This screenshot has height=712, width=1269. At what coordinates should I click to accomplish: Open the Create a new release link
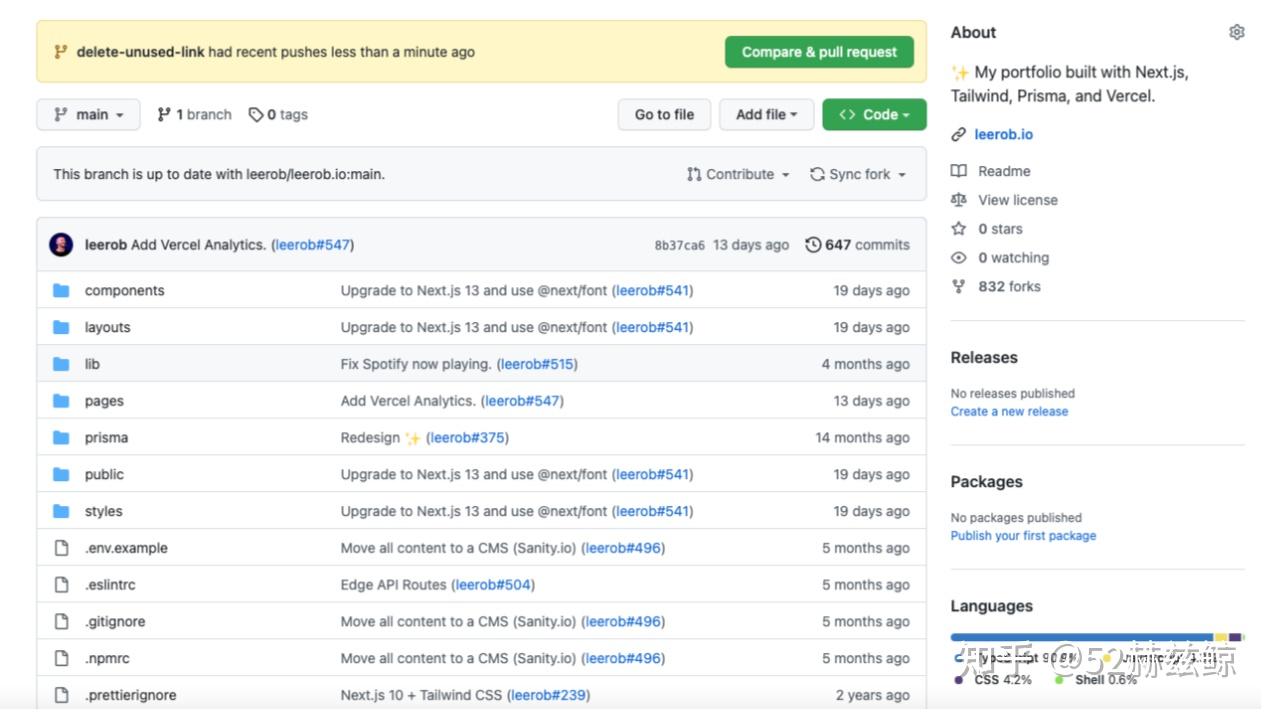click(x=1008, y=411)
